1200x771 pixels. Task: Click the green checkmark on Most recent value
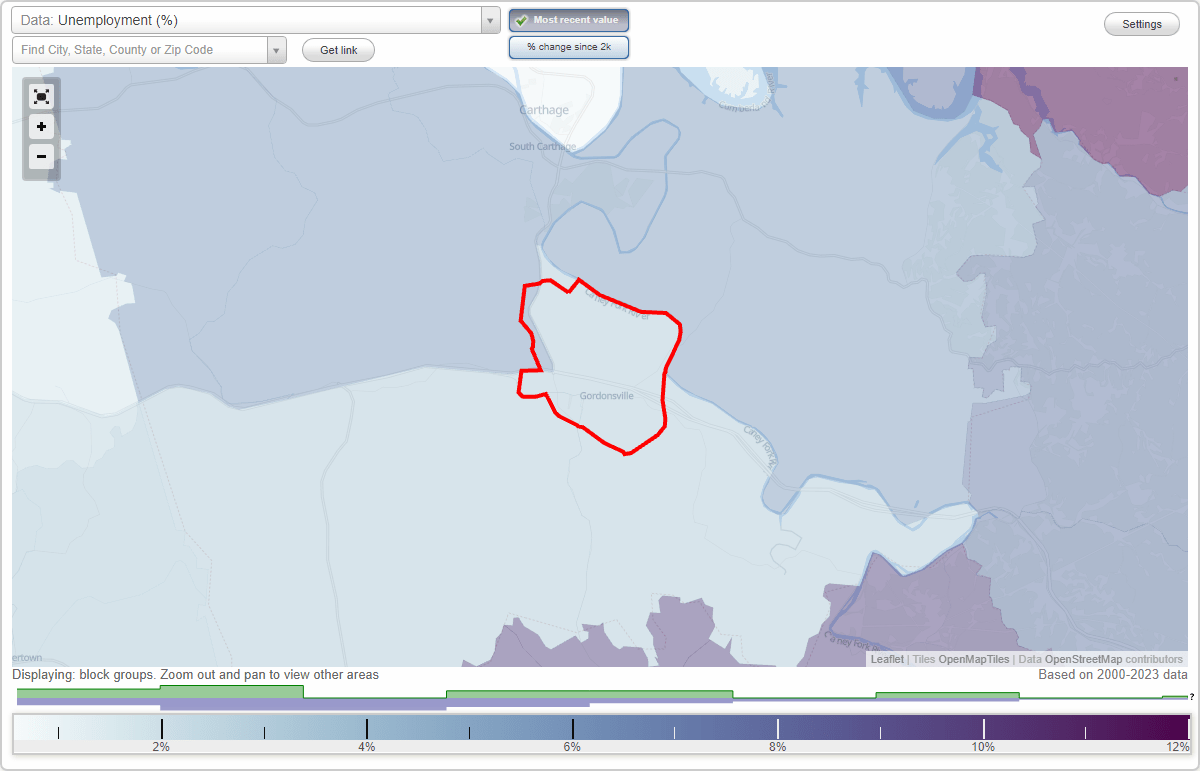522,20
